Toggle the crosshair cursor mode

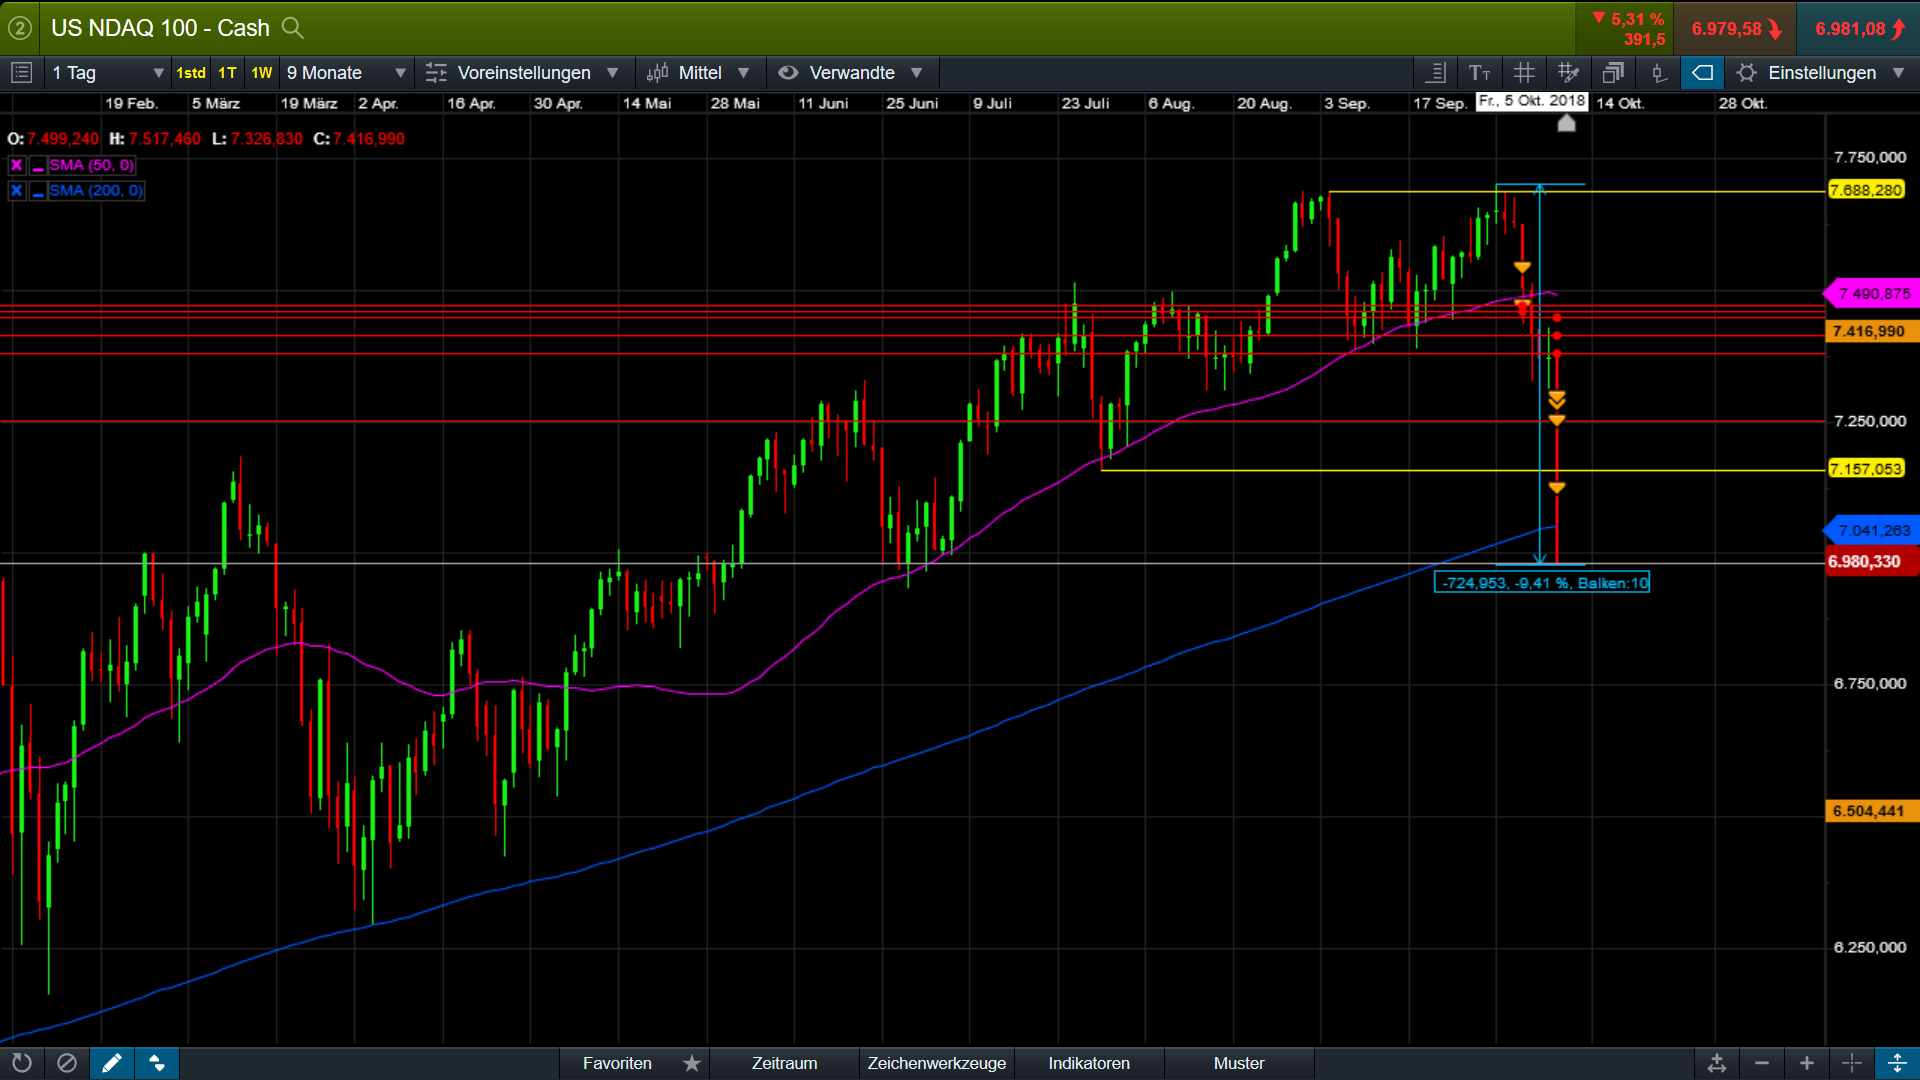(x=1851, y=1063)
